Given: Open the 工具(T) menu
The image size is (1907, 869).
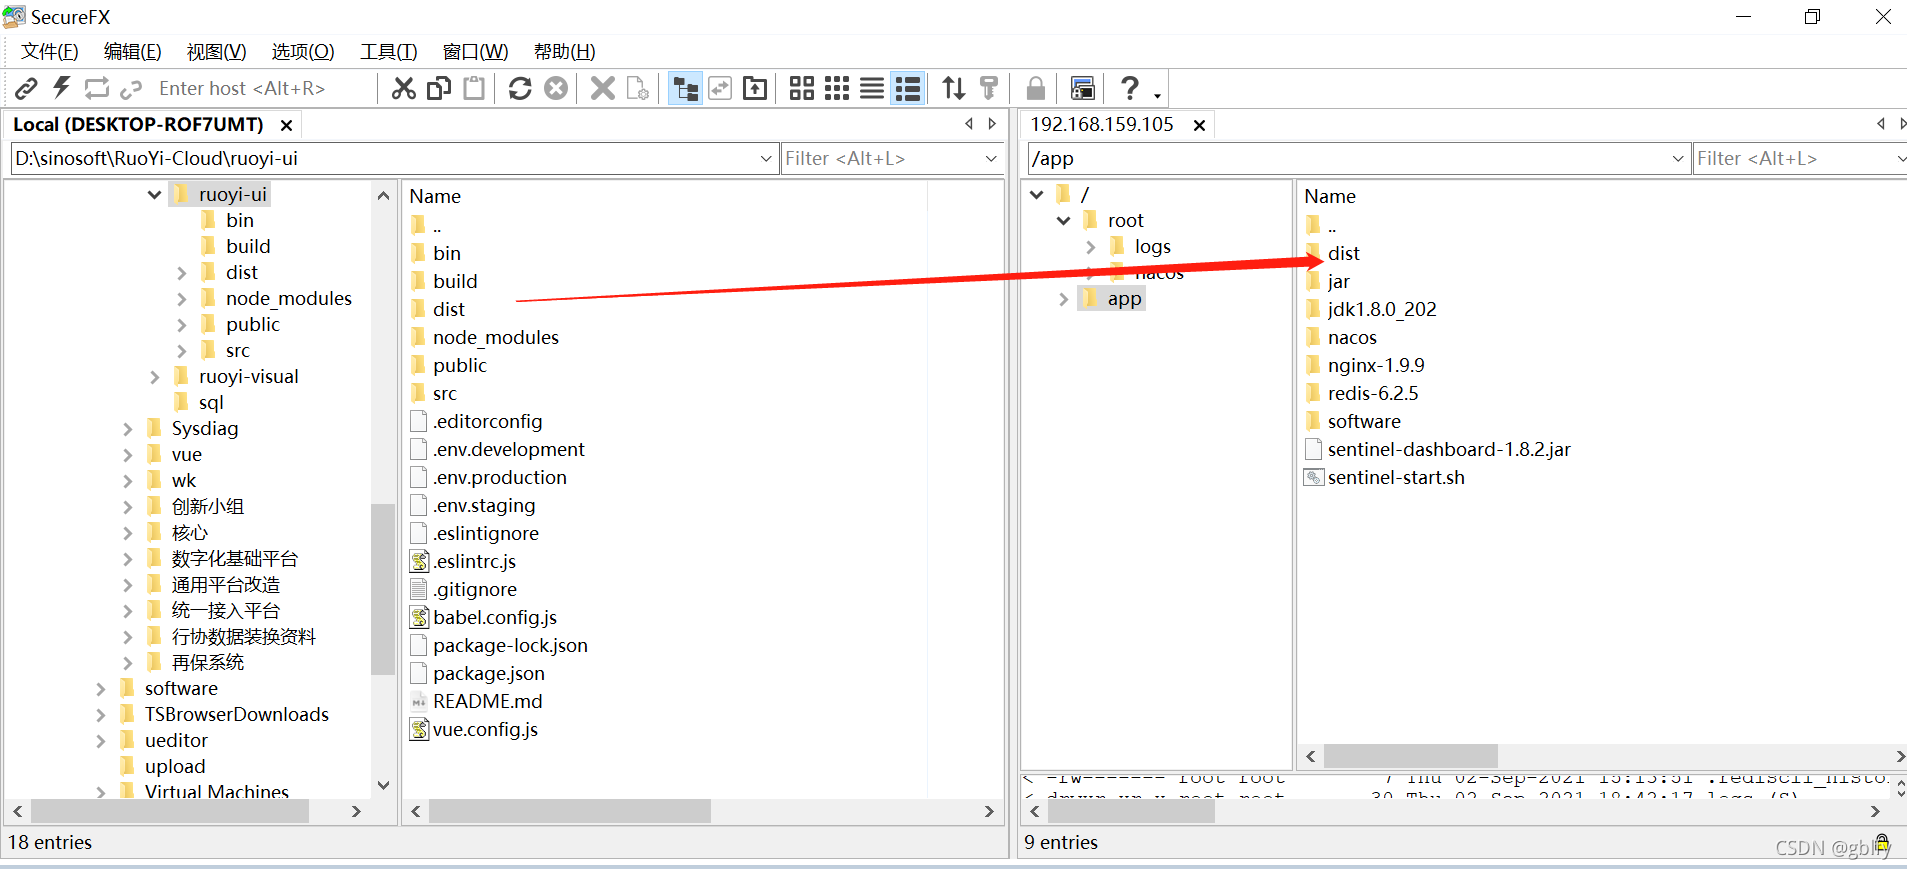Looking at the screenshot, I should 389,52.
